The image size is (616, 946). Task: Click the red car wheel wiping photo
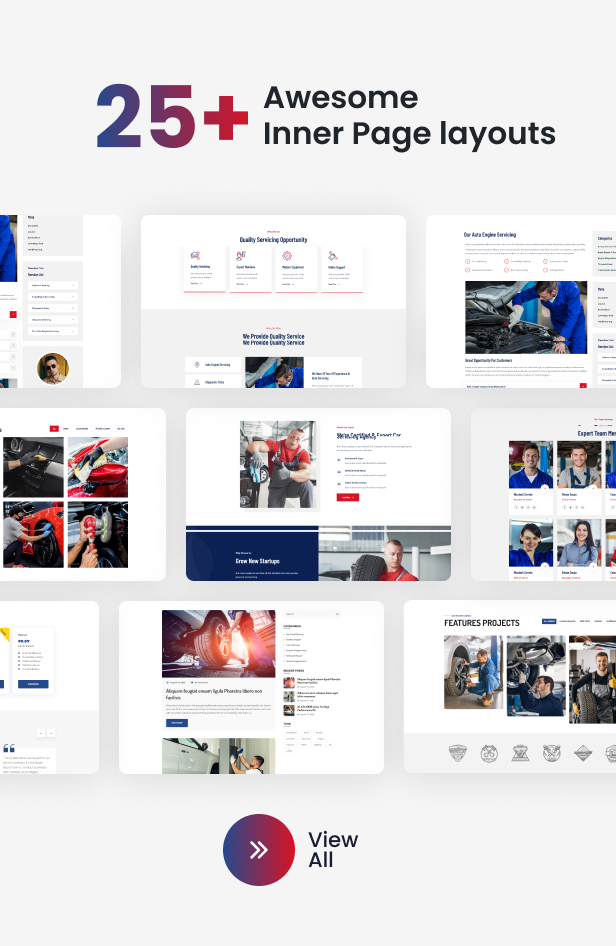(x=33, y=535)
